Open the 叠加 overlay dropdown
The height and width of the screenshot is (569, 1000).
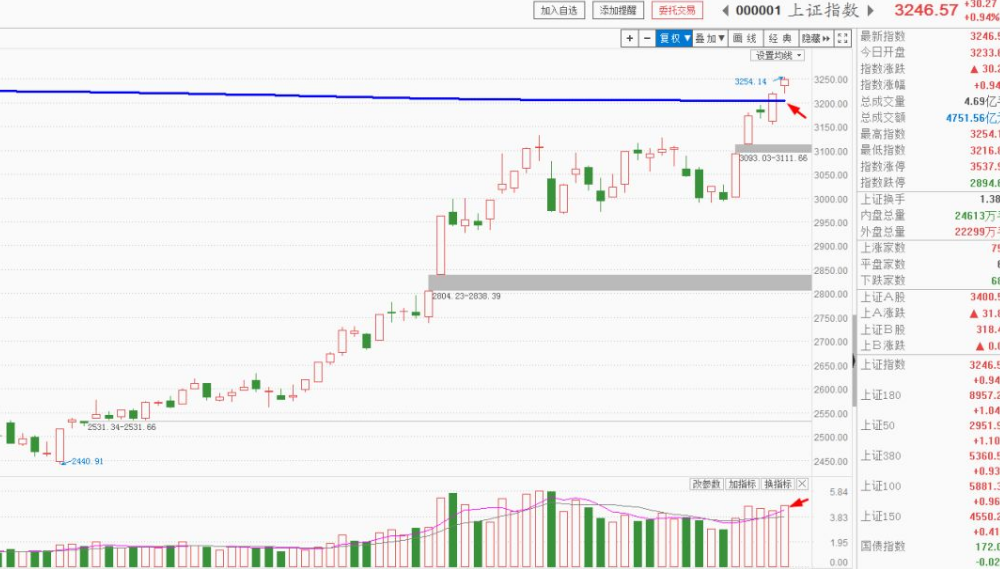pyautogui.click(x=710, y=38)
